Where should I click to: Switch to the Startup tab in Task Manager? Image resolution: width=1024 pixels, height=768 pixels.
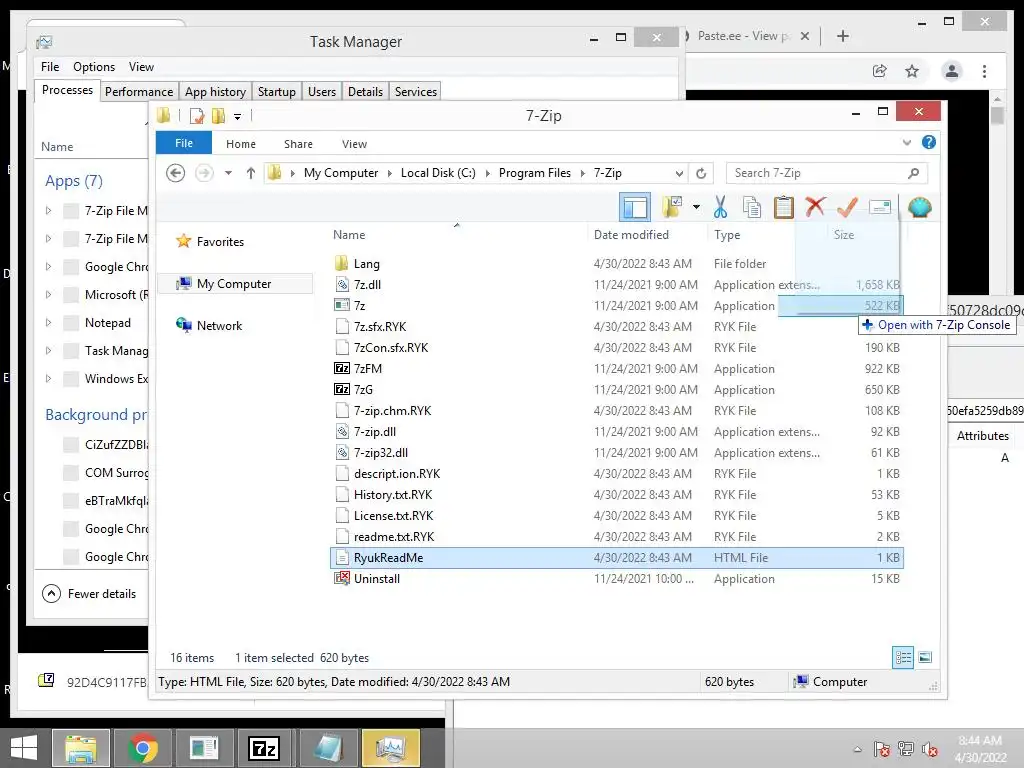[x=276, y=91]
